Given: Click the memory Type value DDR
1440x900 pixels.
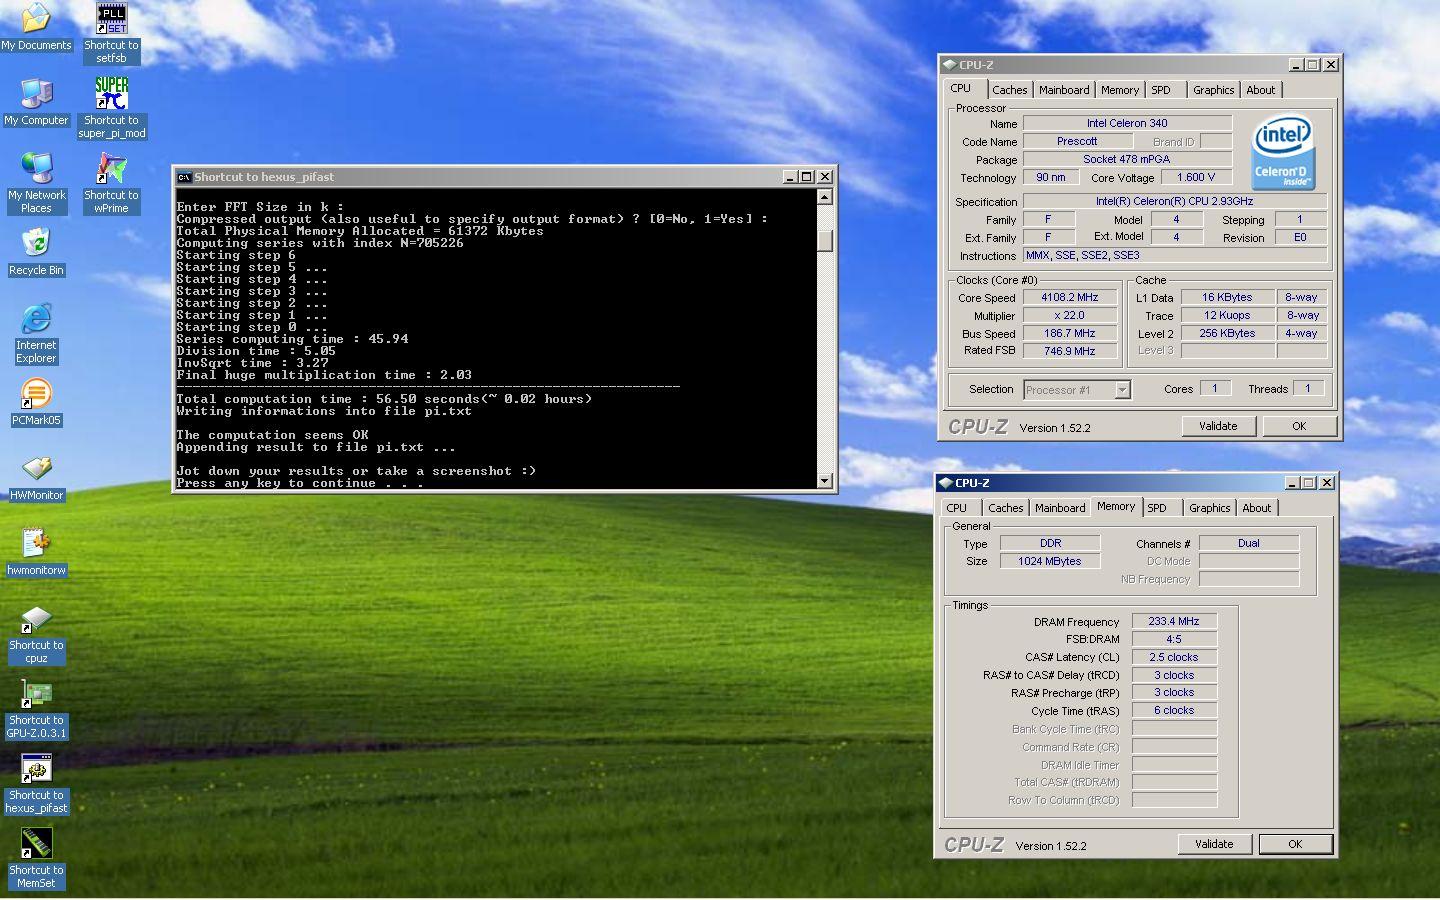Looking at the screenshot, I should pos(1050,543).
